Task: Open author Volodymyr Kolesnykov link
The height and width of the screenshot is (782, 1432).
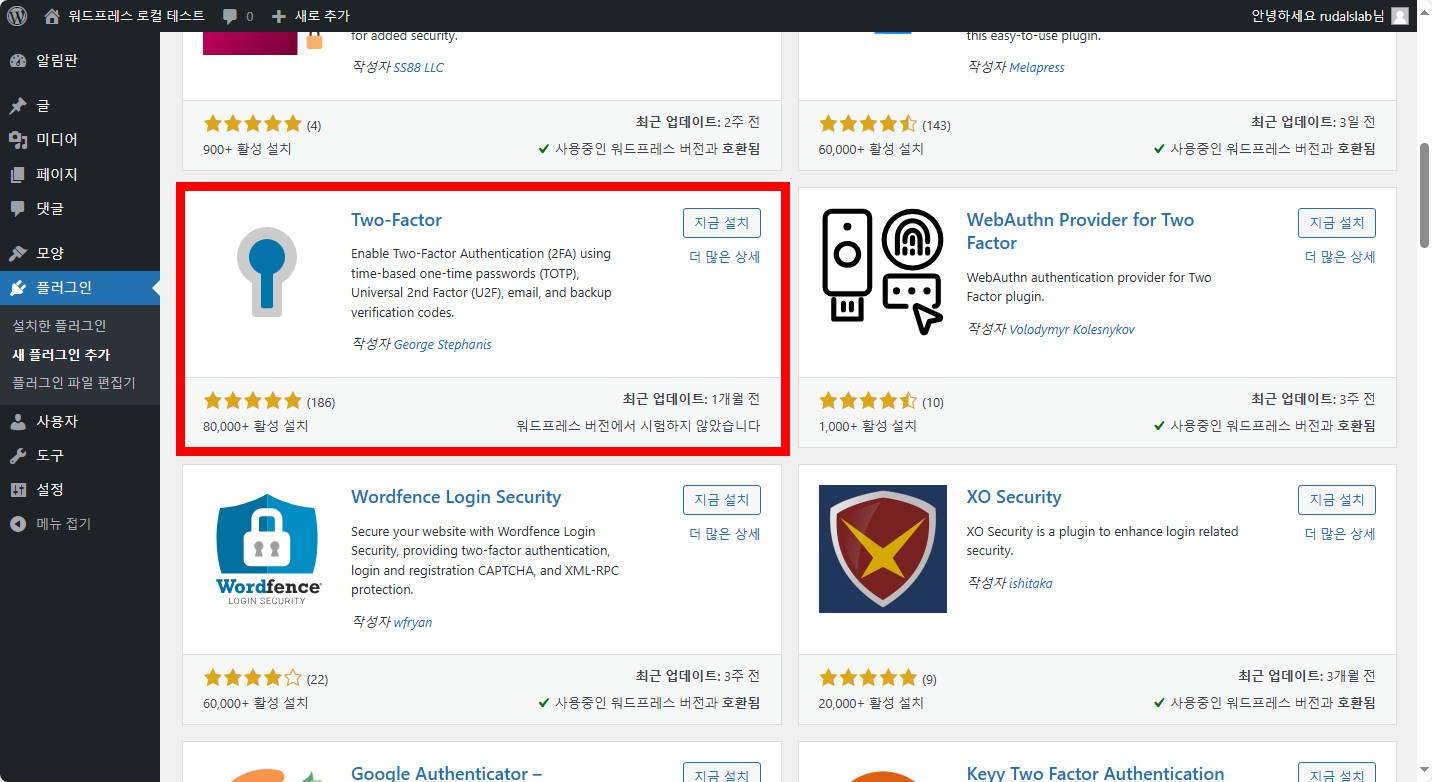Action: [x=1072, y=329]
